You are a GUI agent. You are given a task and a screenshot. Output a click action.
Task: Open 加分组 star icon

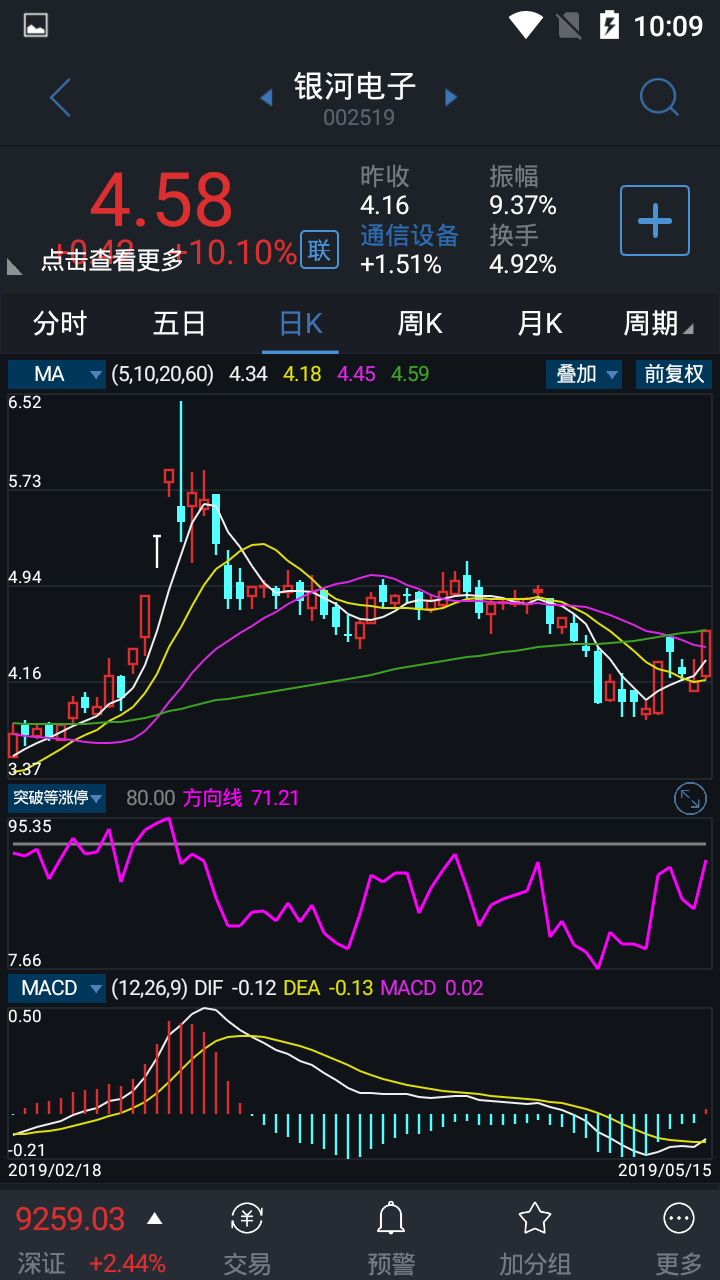(x=535, y=1233)
